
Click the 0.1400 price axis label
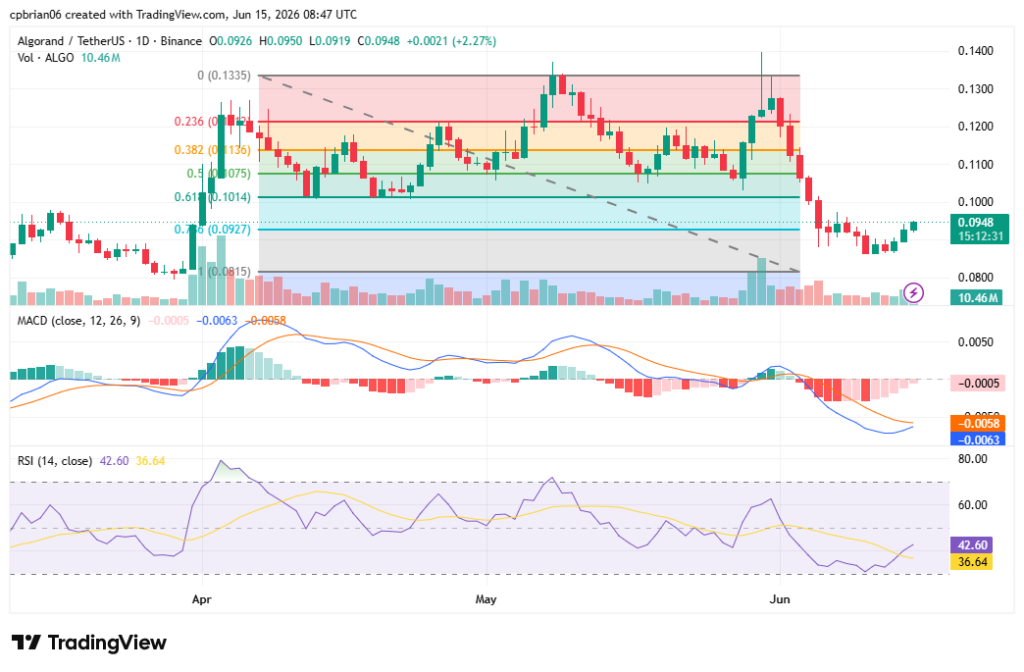[x=976, y=51]
